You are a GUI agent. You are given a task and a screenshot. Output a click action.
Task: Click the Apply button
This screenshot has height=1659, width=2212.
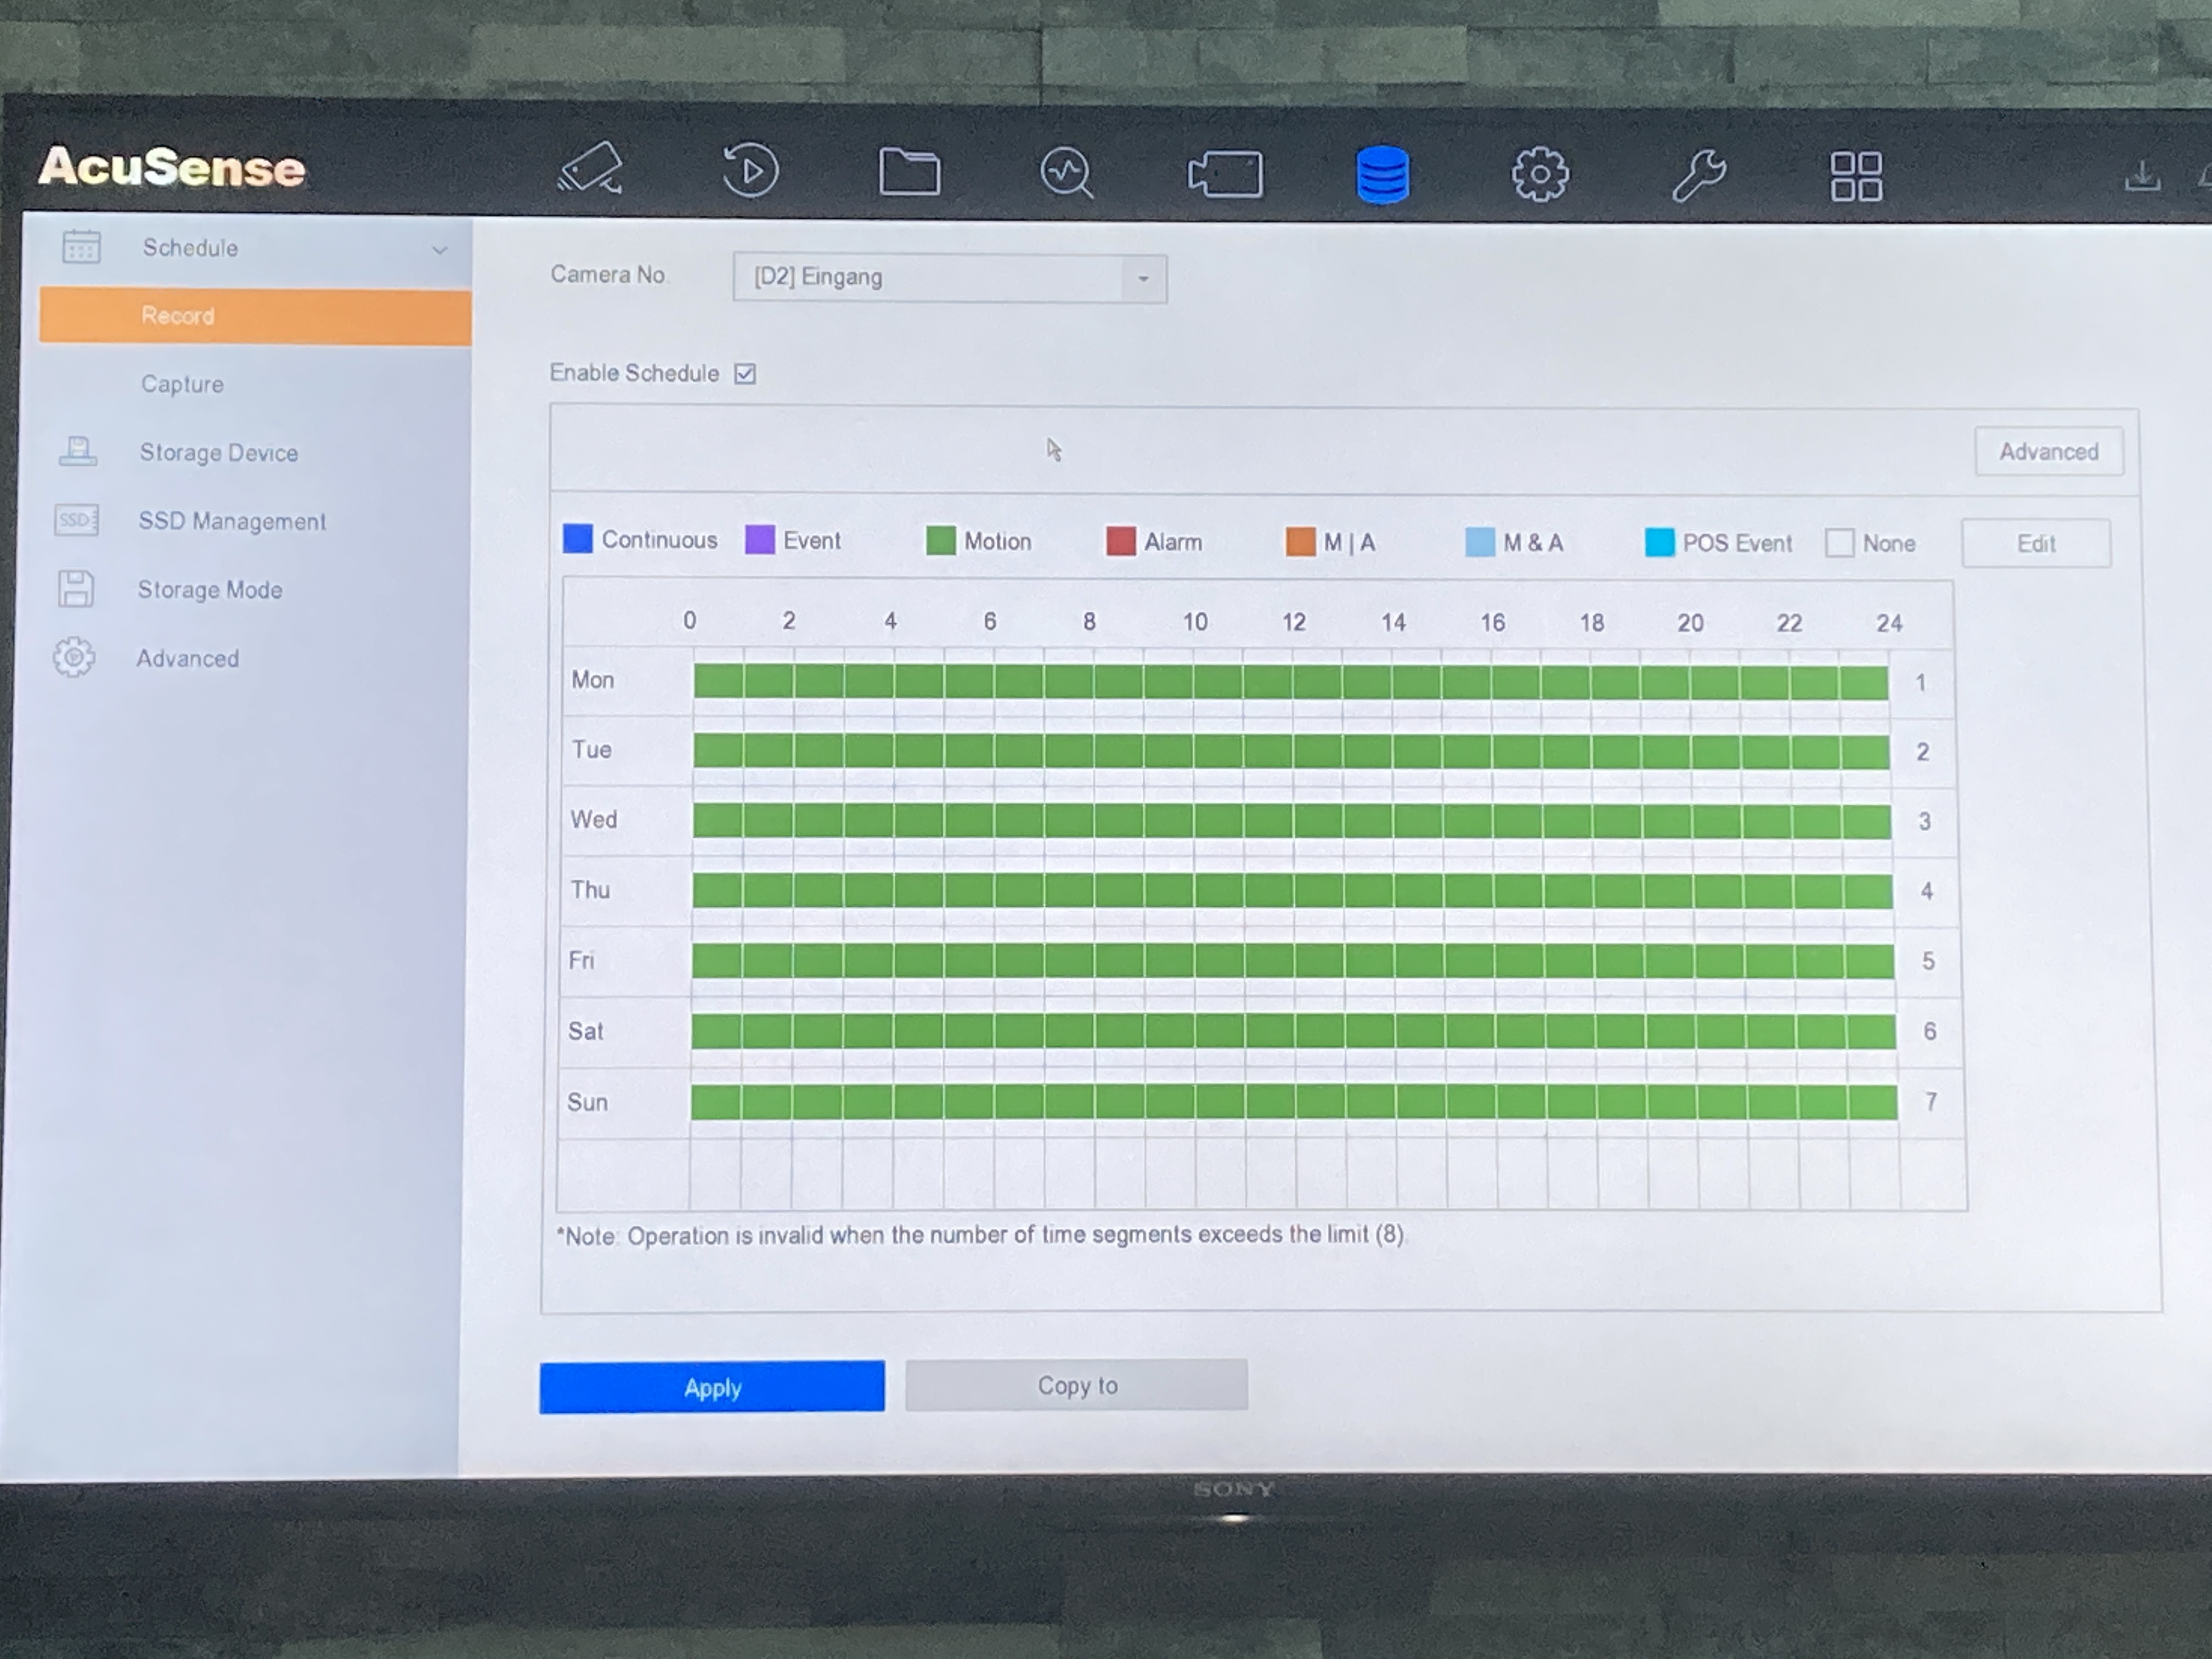pyautogui.click(x=712, y=1387)
